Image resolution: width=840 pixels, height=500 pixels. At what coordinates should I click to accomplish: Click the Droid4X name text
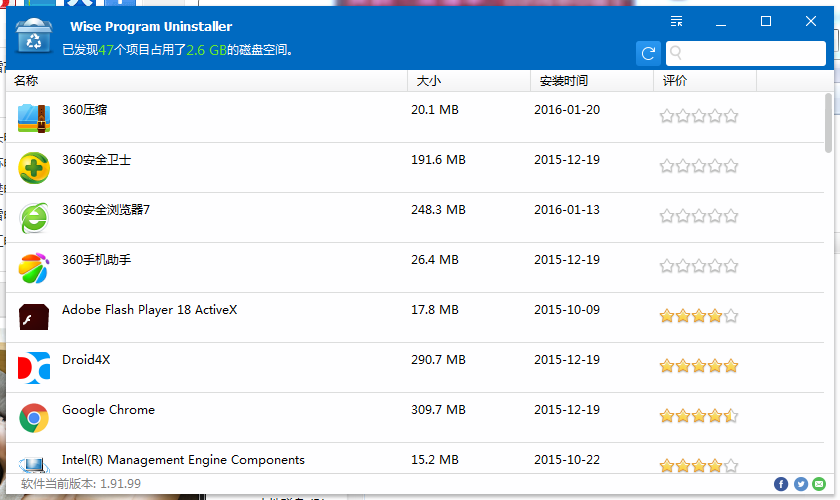[86, 360]
